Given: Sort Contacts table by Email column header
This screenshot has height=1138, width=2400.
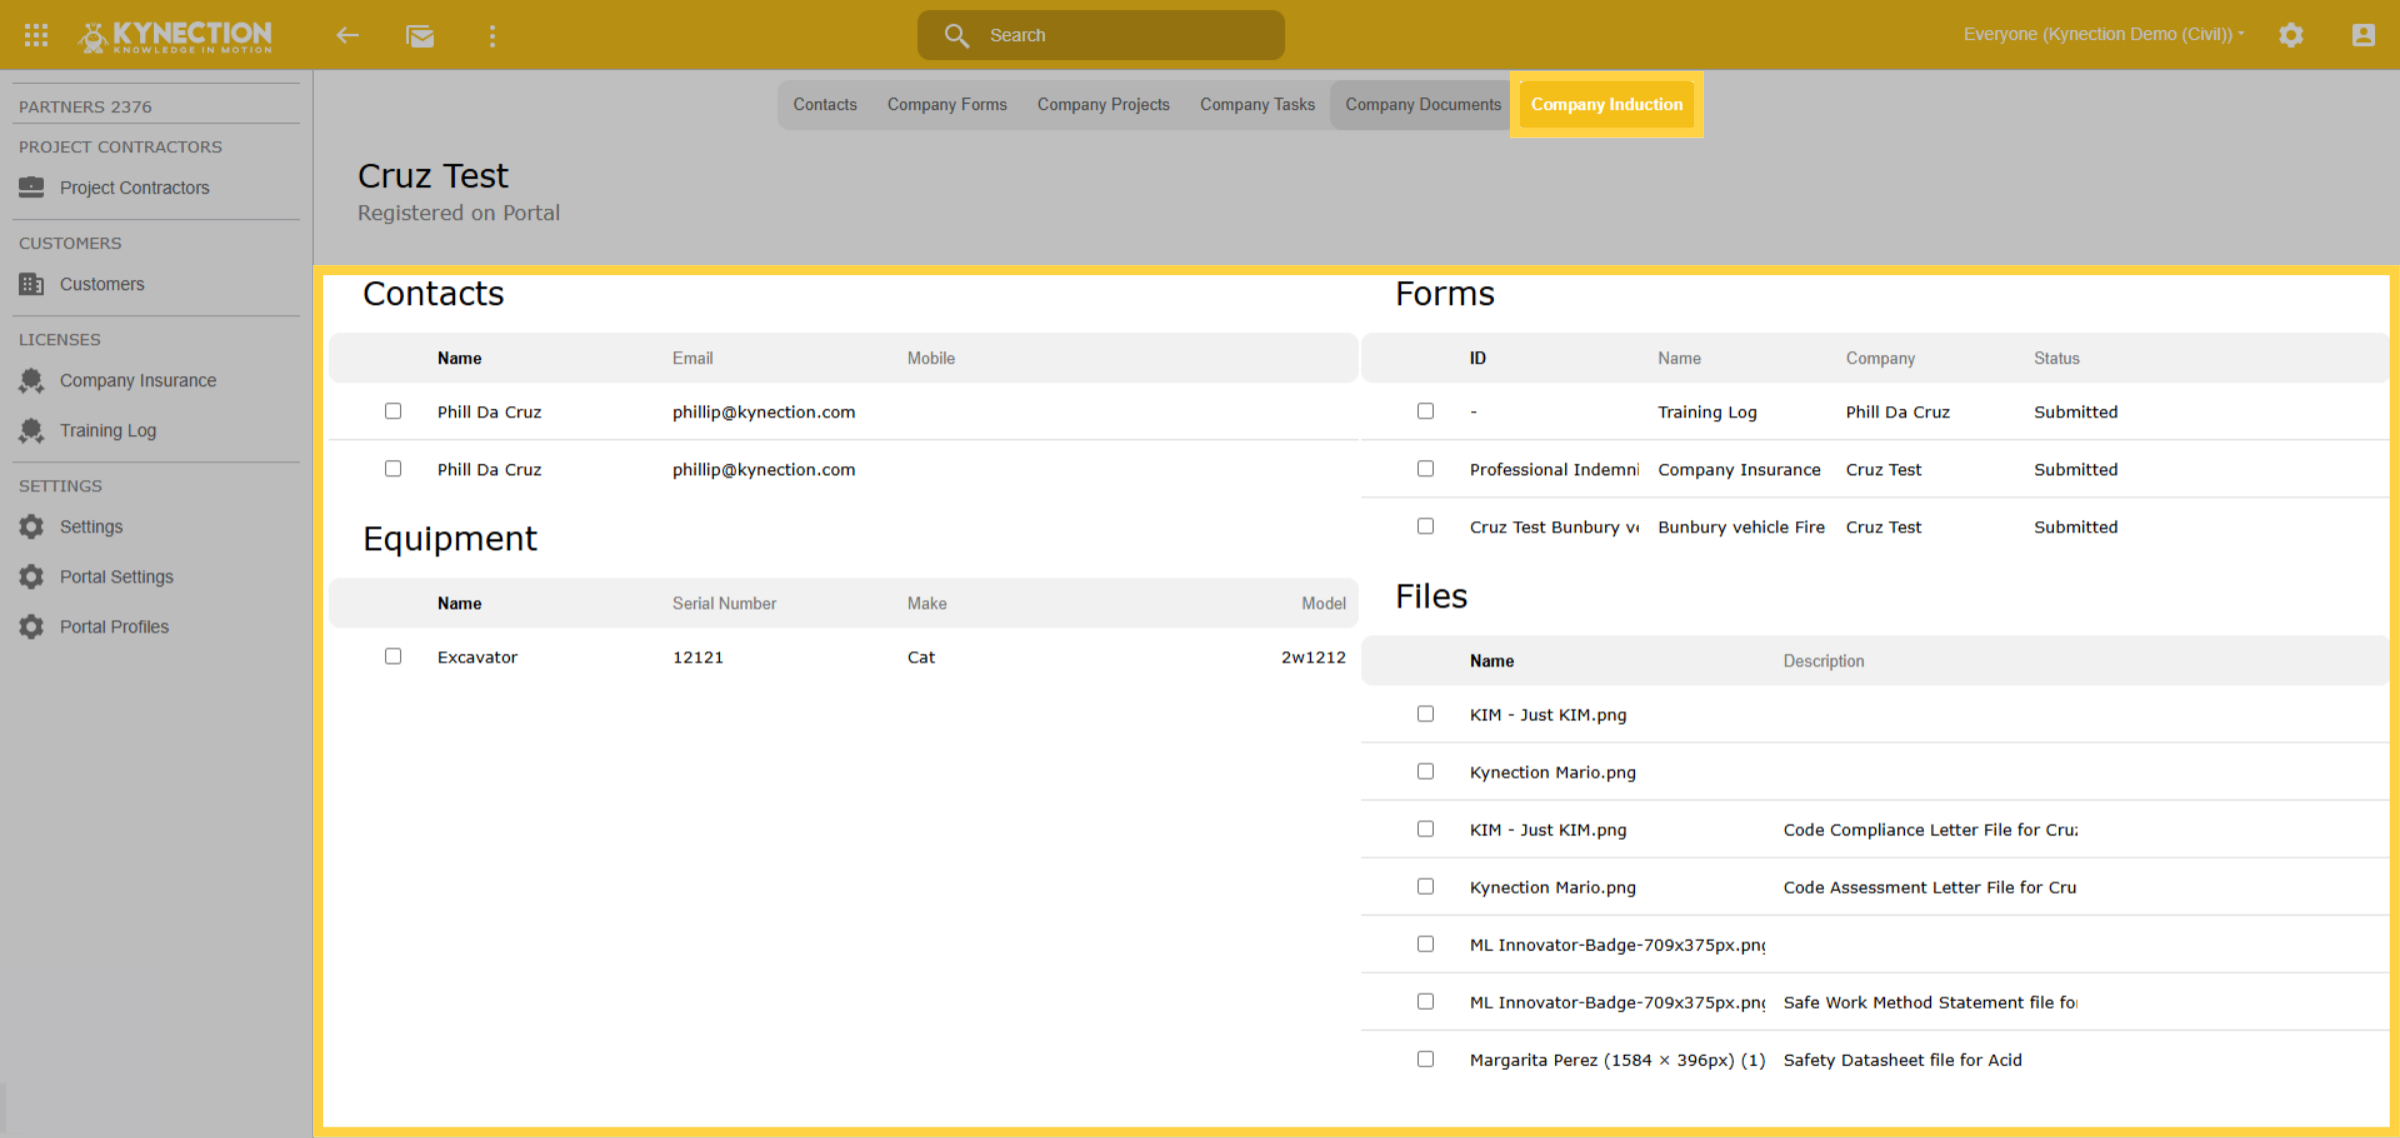Looking at the screenshot, I should point(692,358).
